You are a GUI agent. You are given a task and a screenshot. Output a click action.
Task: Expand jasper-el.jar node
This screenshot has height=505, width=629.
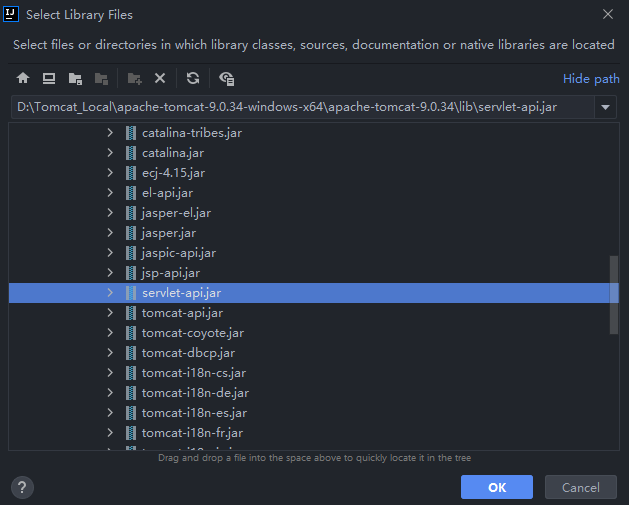[x=110, y=213]
